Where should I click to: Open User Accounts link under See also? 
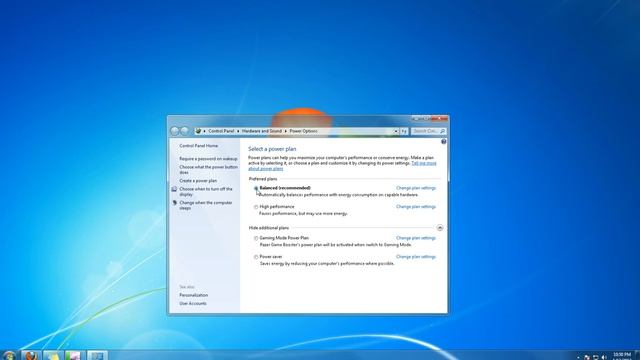pyautogui.click(x=193, y=304)
